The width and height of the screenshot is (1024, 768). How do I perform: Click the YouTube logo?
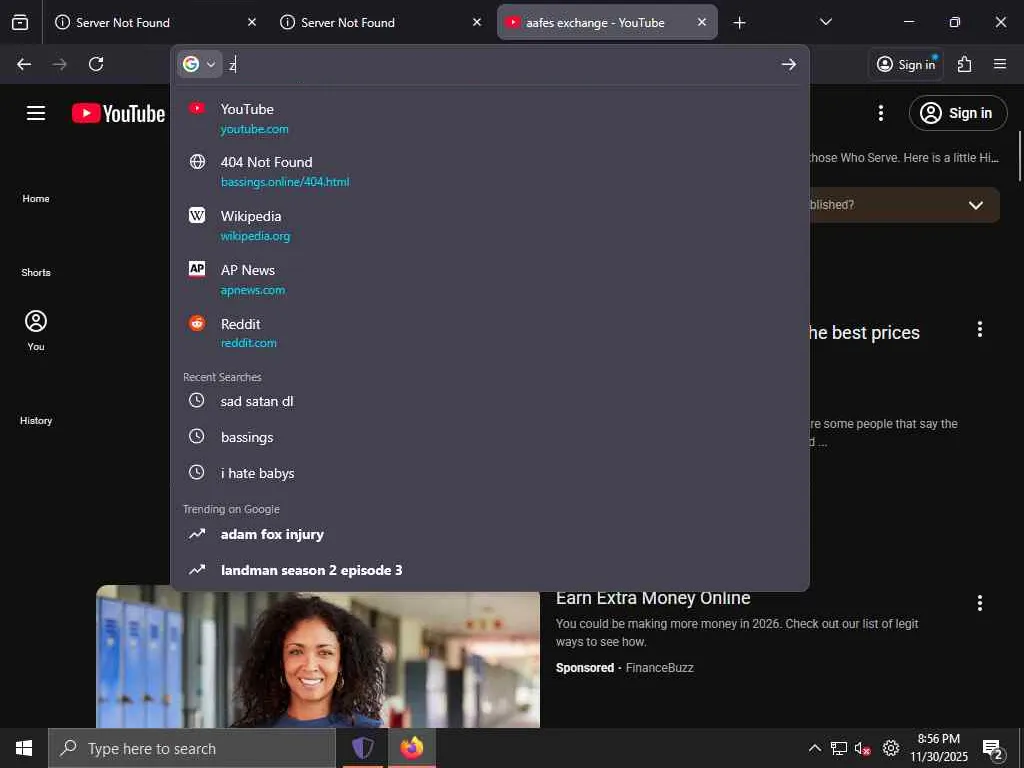pyautogui.click(x=118, y=114)
